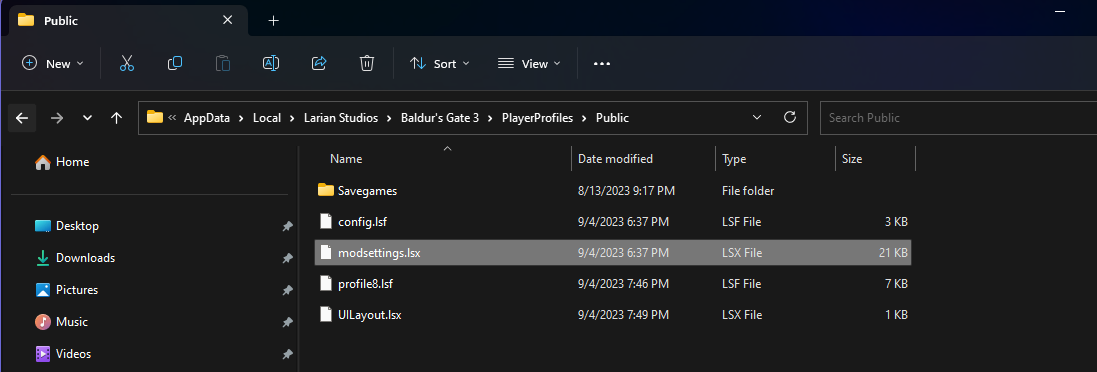Click the Paste clipboard icon
This screenshot has width=1097, height=372.
tap(222, 64)
